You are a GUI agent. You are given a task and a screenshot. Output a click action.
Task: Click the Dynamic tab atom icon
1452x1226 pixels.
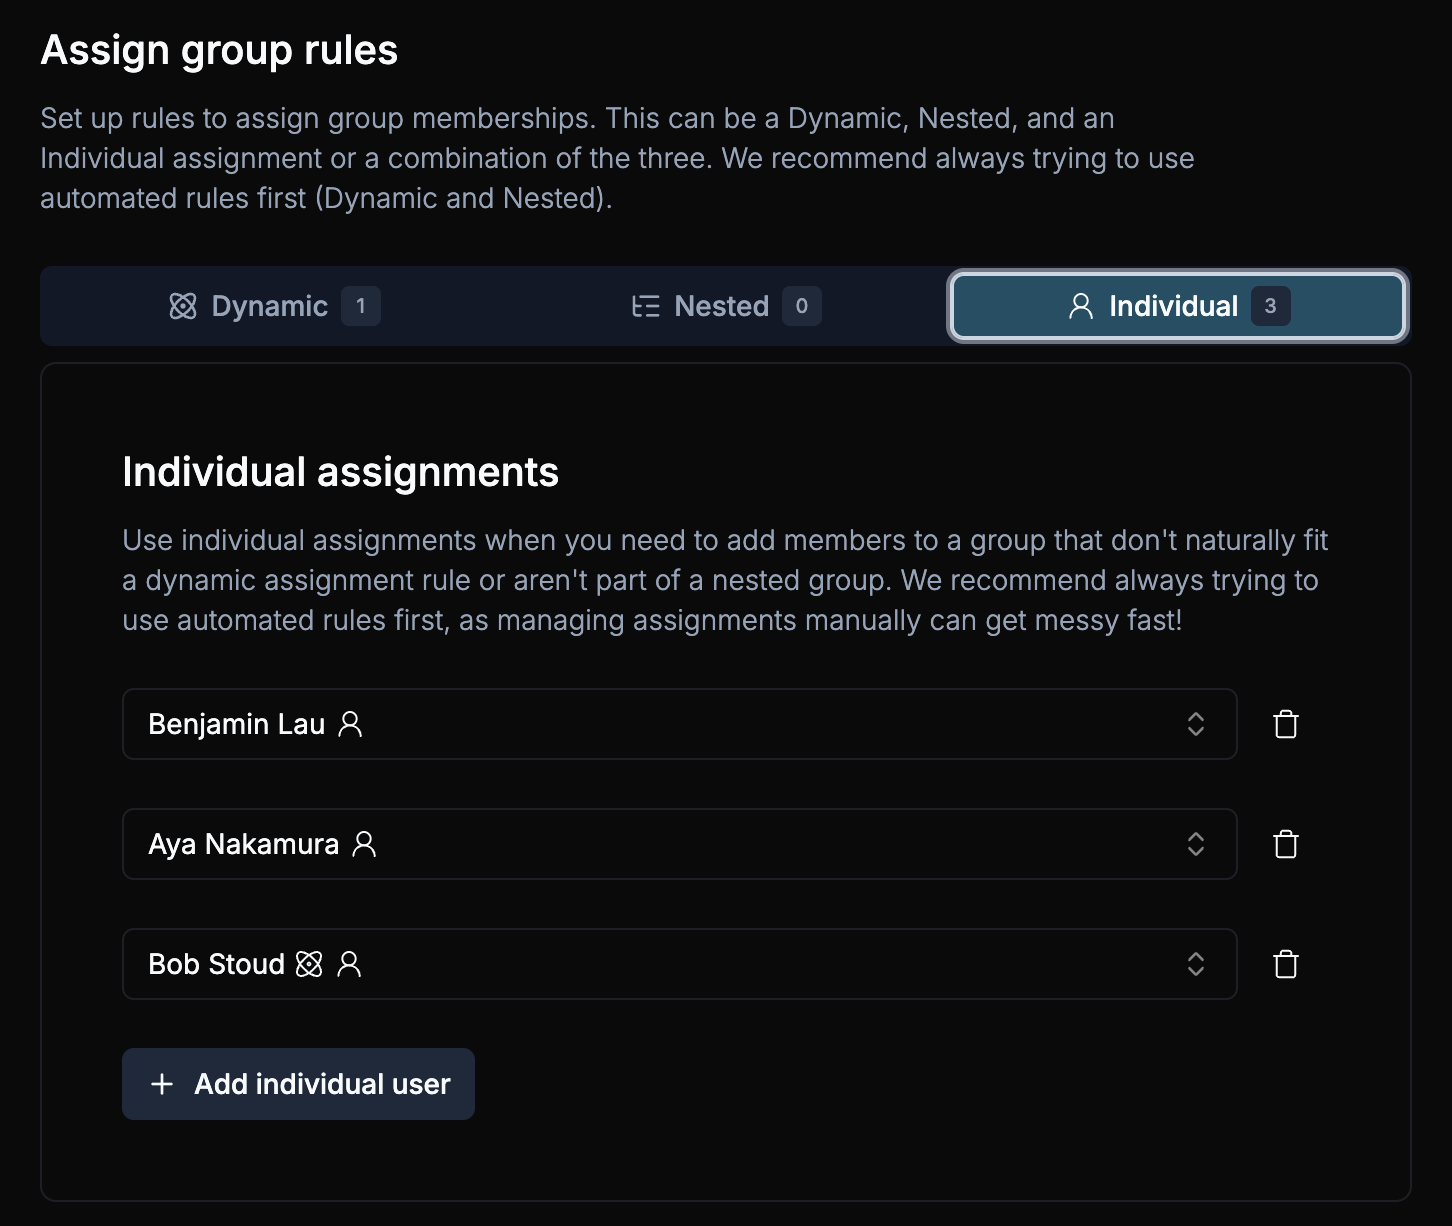coord(183,306)
